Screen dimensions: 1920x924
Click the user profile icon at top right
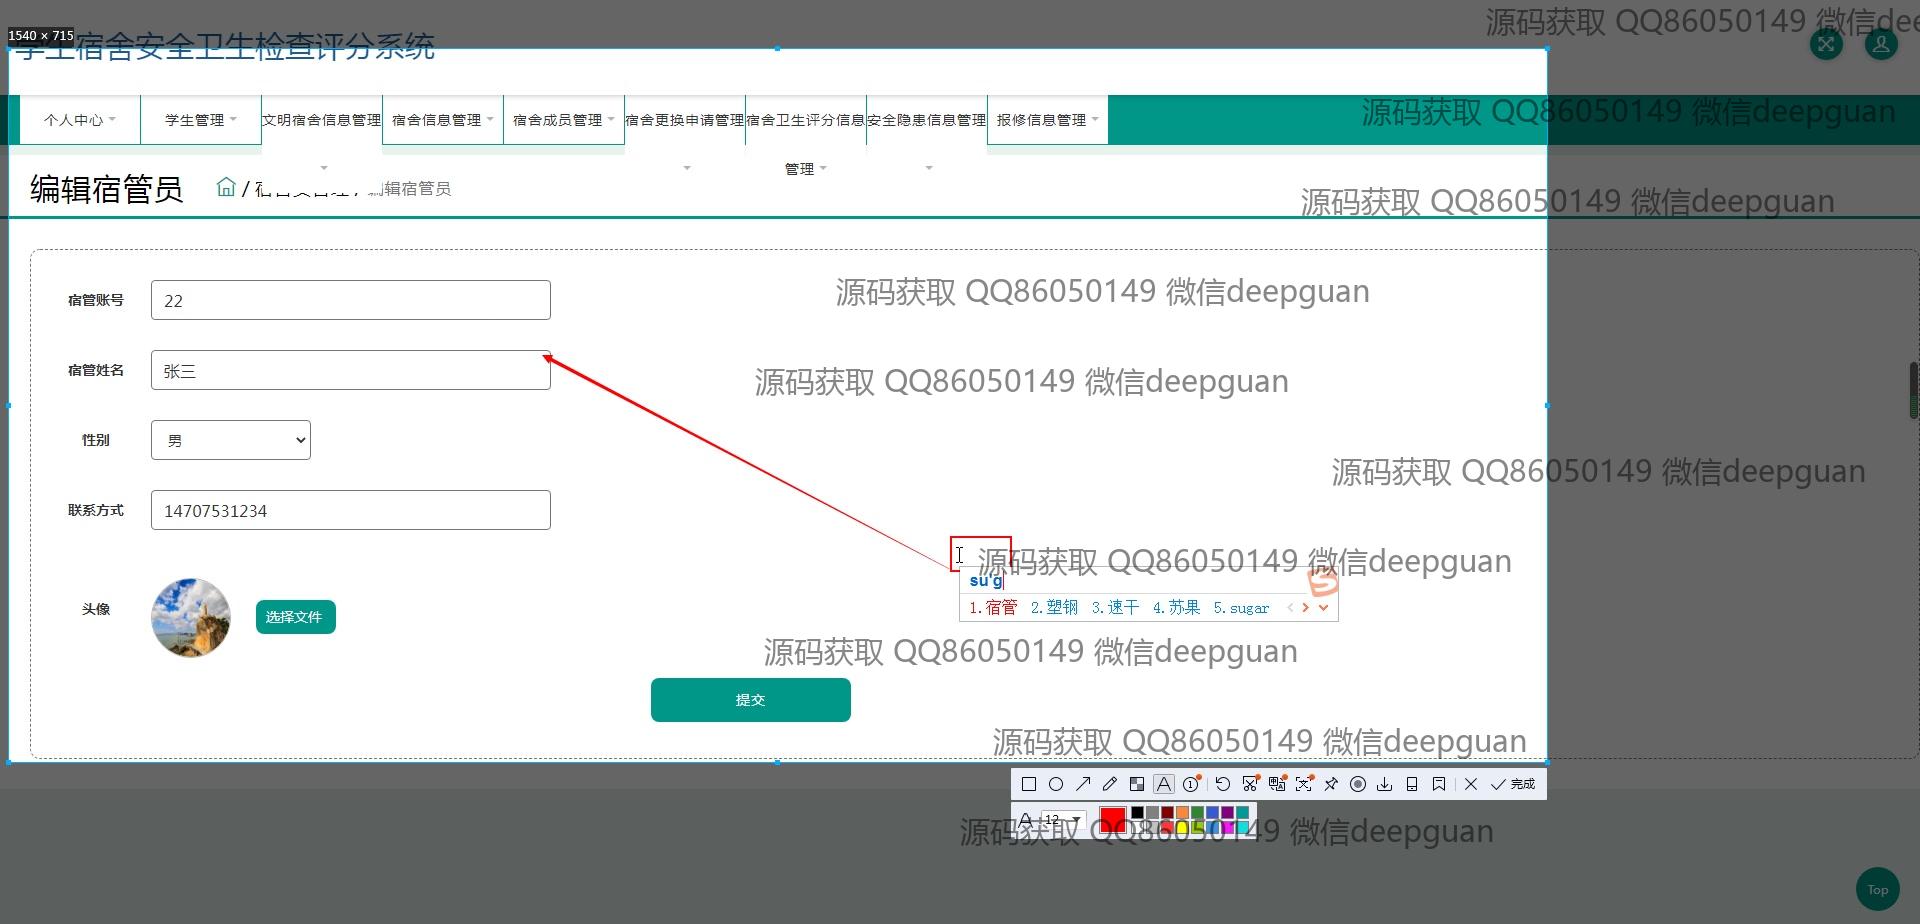(x=1881, y=44)
